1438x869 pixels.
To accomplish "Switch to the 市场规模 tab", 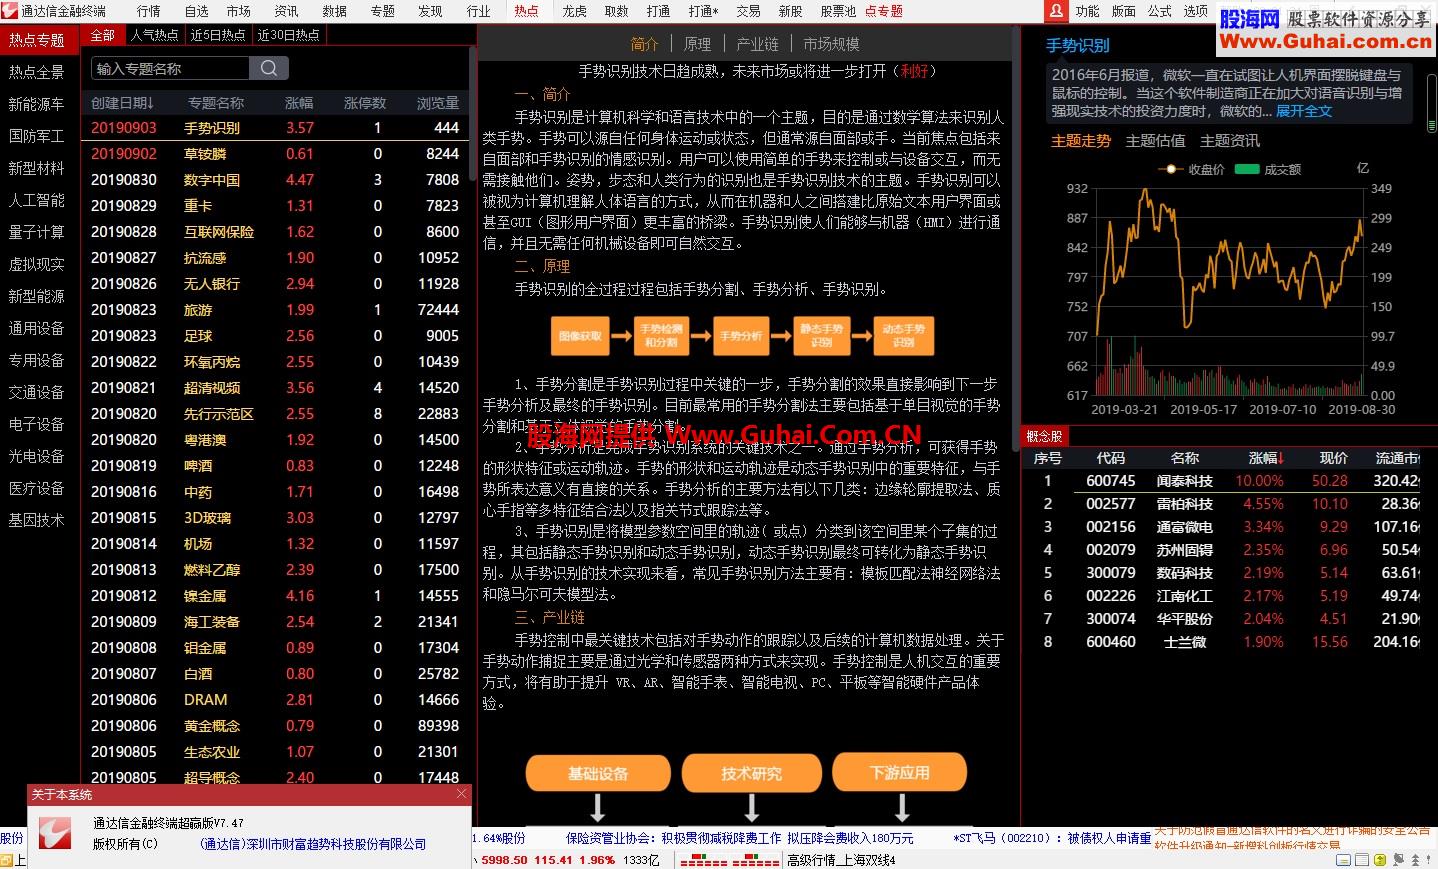I will click(831, 44).
